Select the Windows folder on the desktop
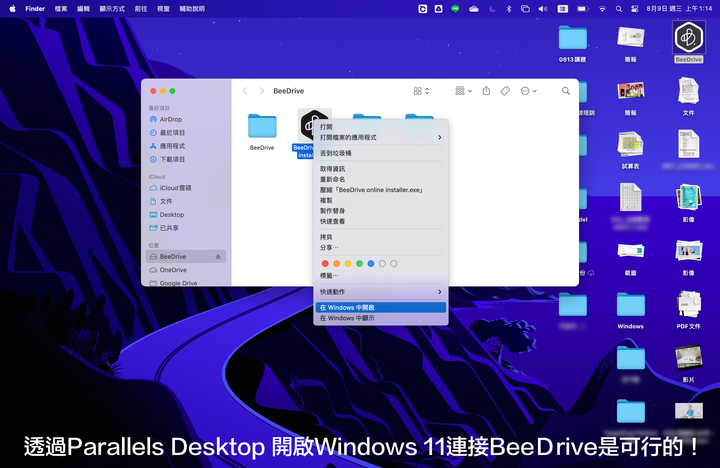 tap(630, 310)
